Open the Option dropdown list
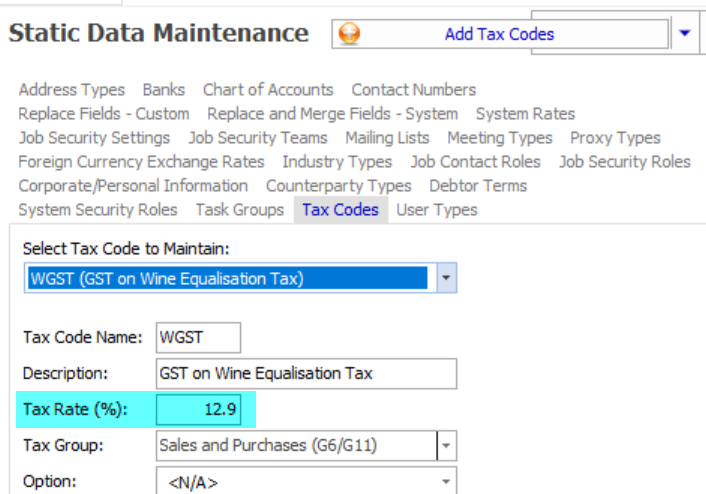This screenshot has height=494, width=706. point(446,483)
